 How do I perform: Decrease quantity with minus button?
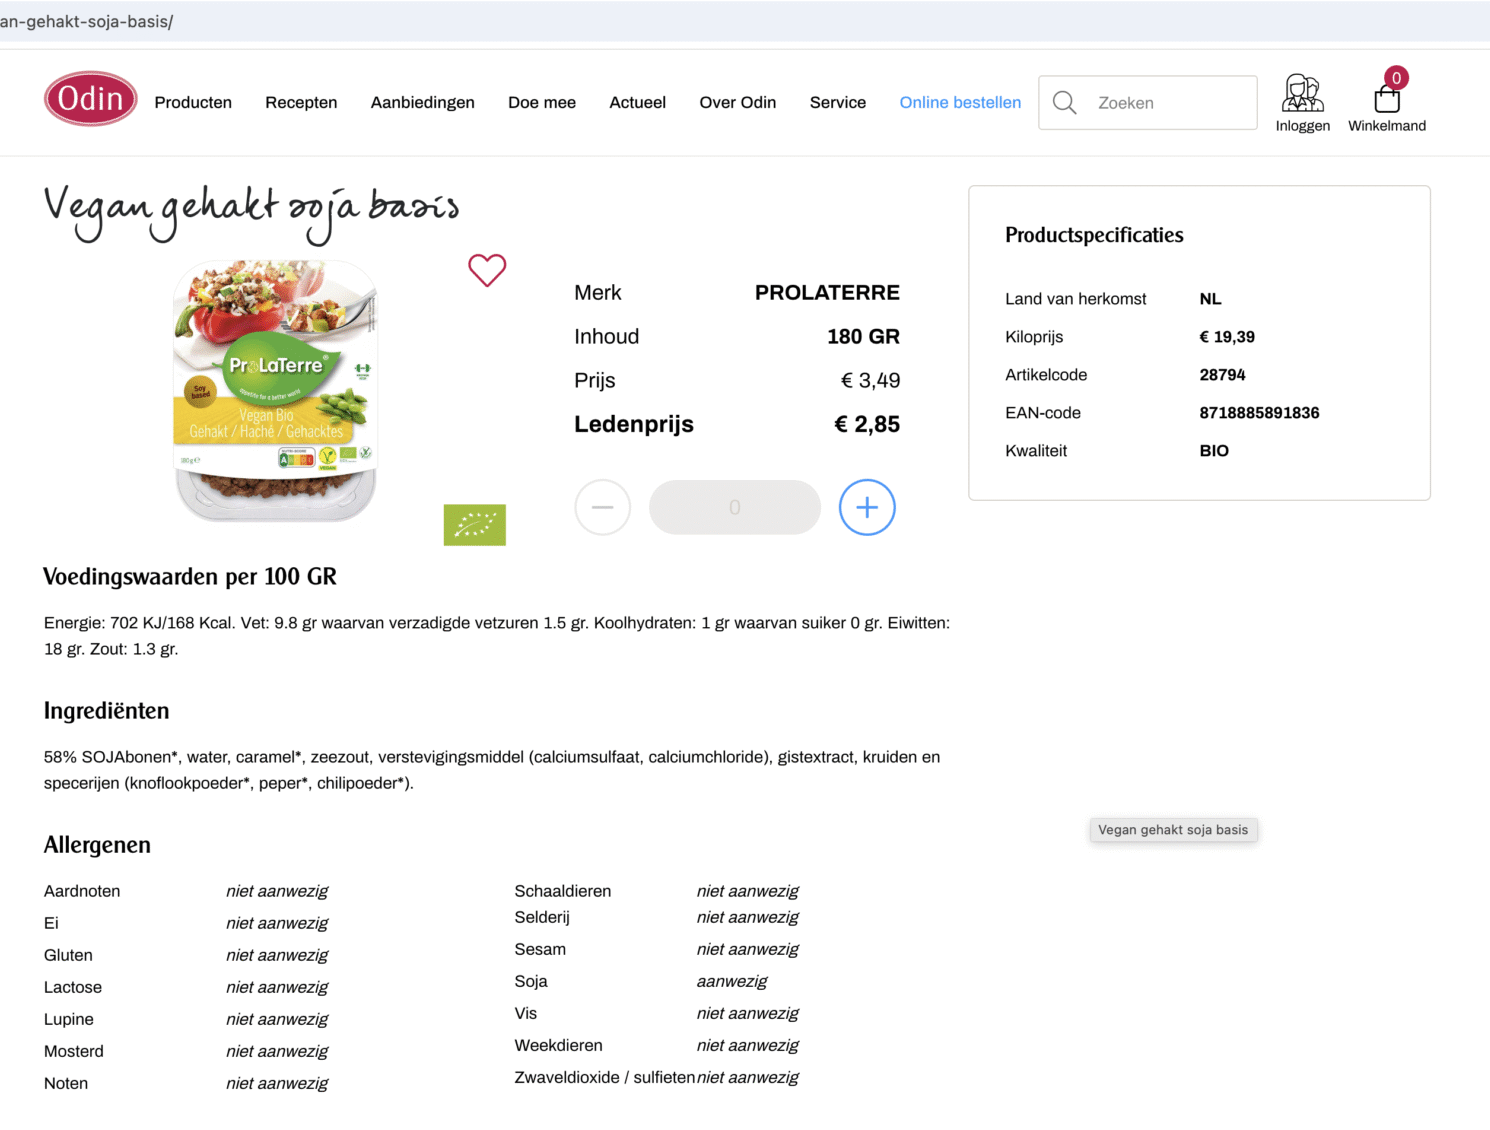tap(603, 507)
